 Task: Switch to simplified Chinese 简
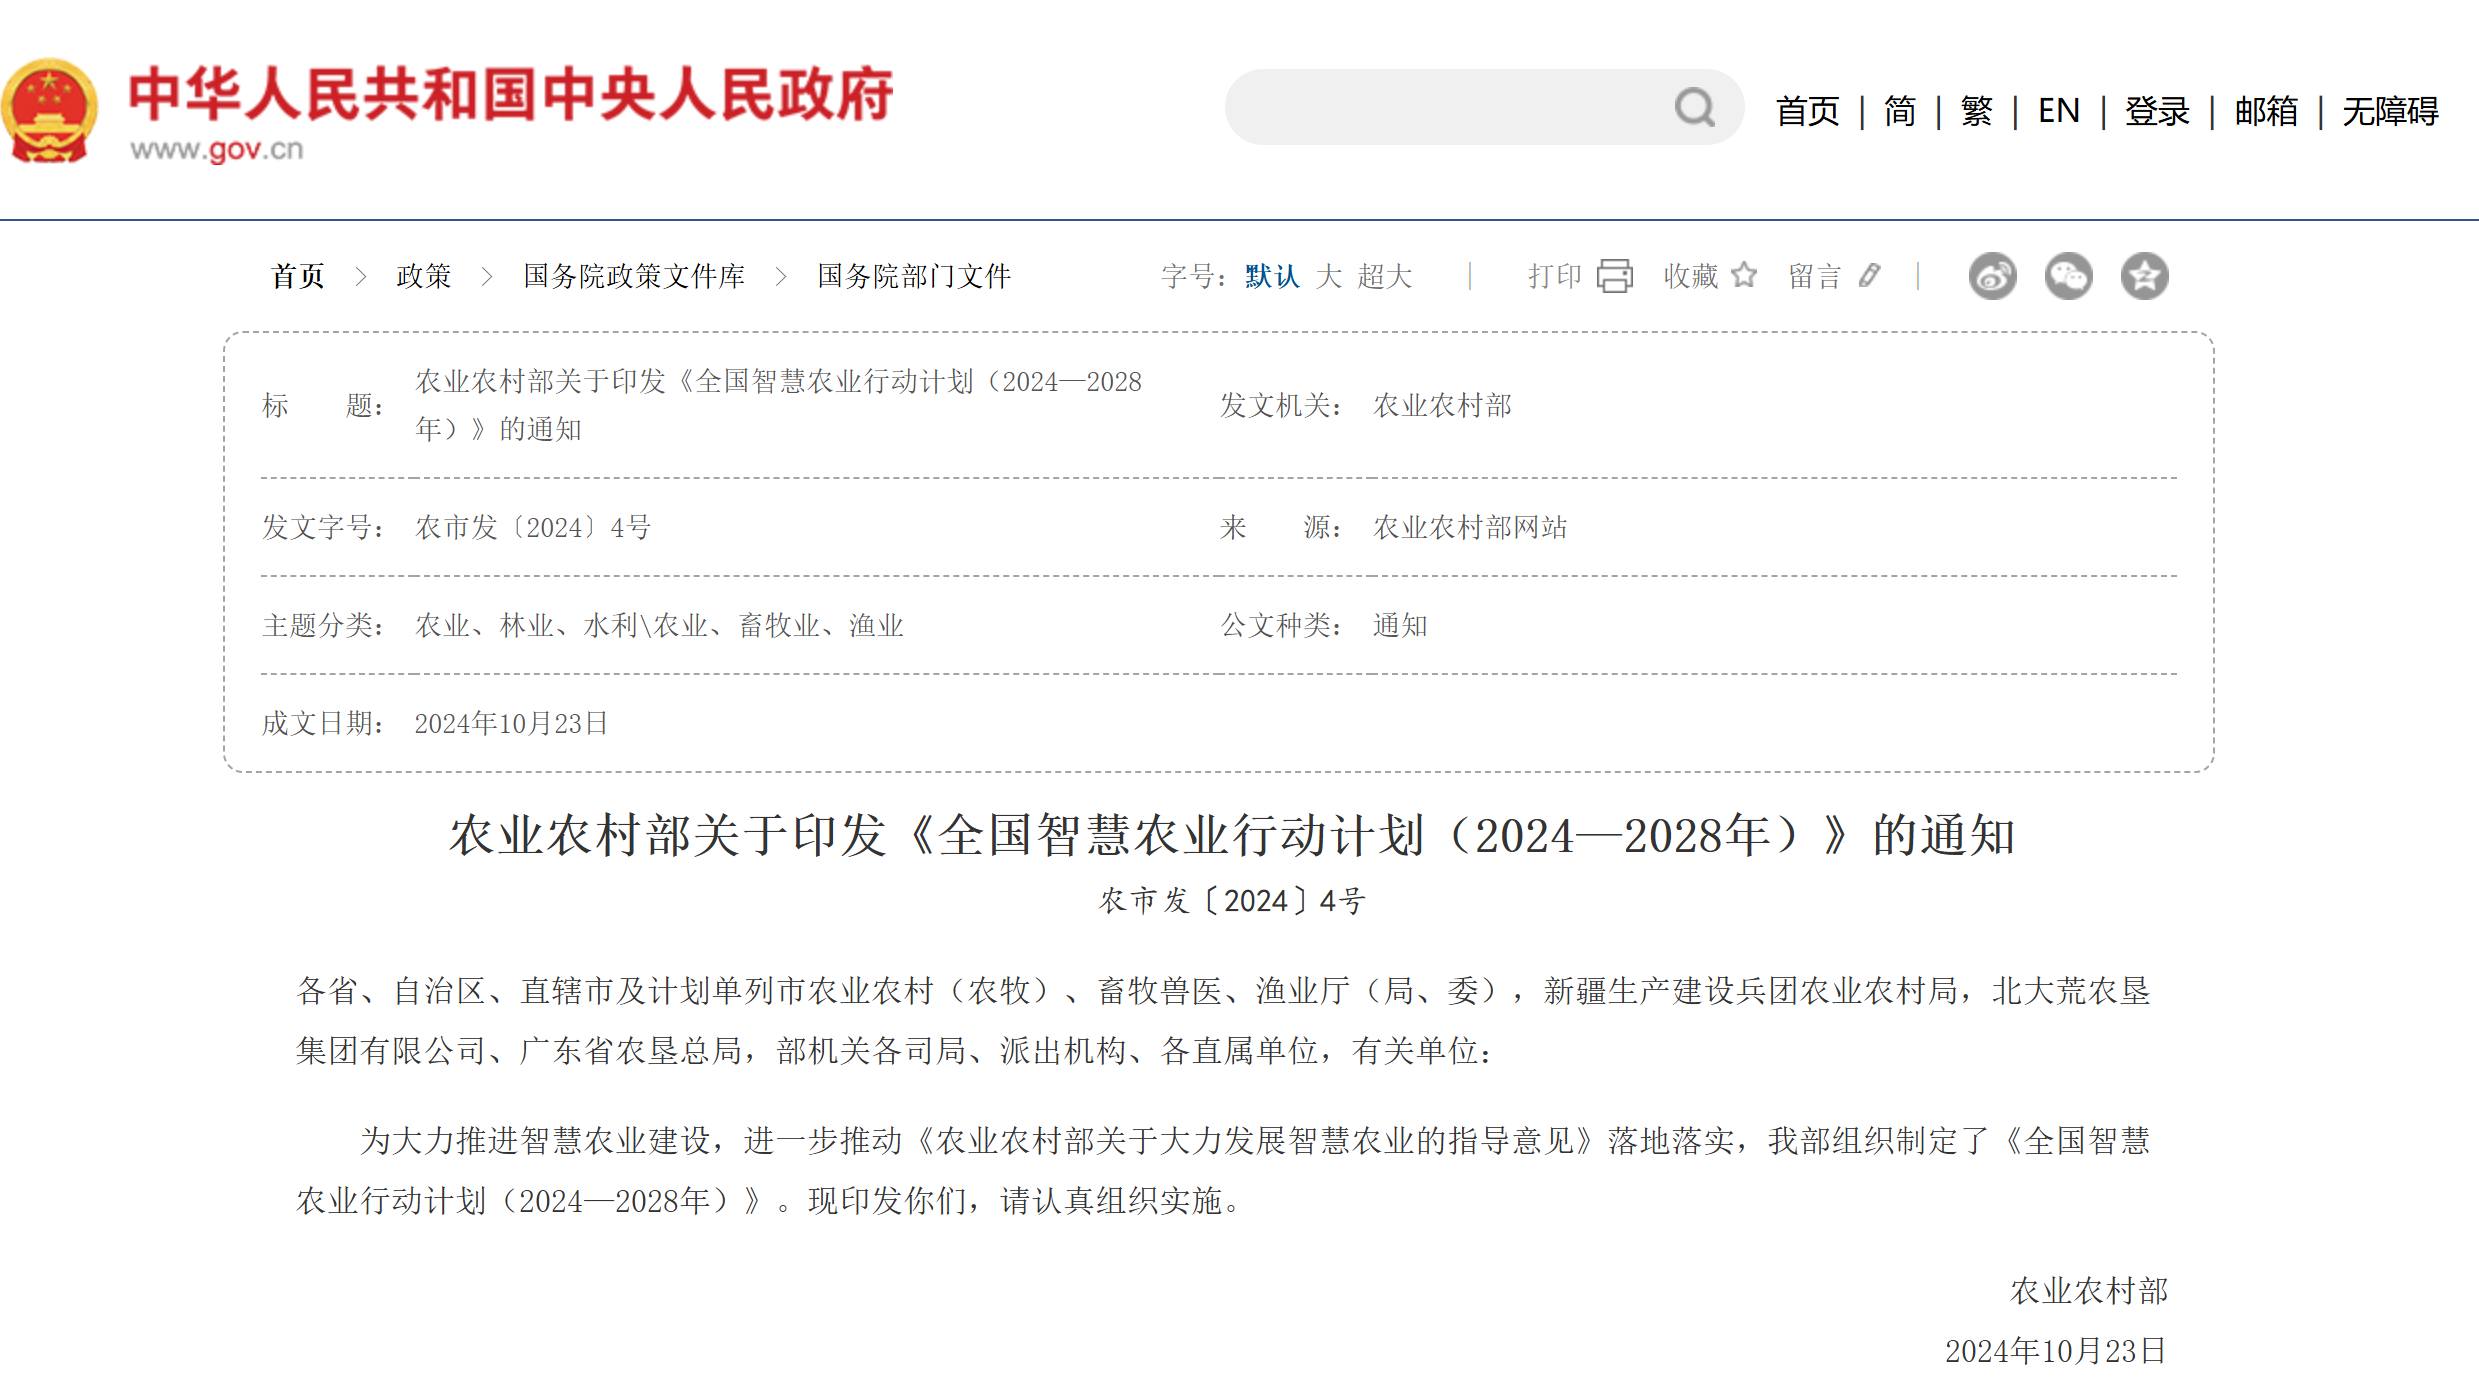click(x=1899, y=111)
